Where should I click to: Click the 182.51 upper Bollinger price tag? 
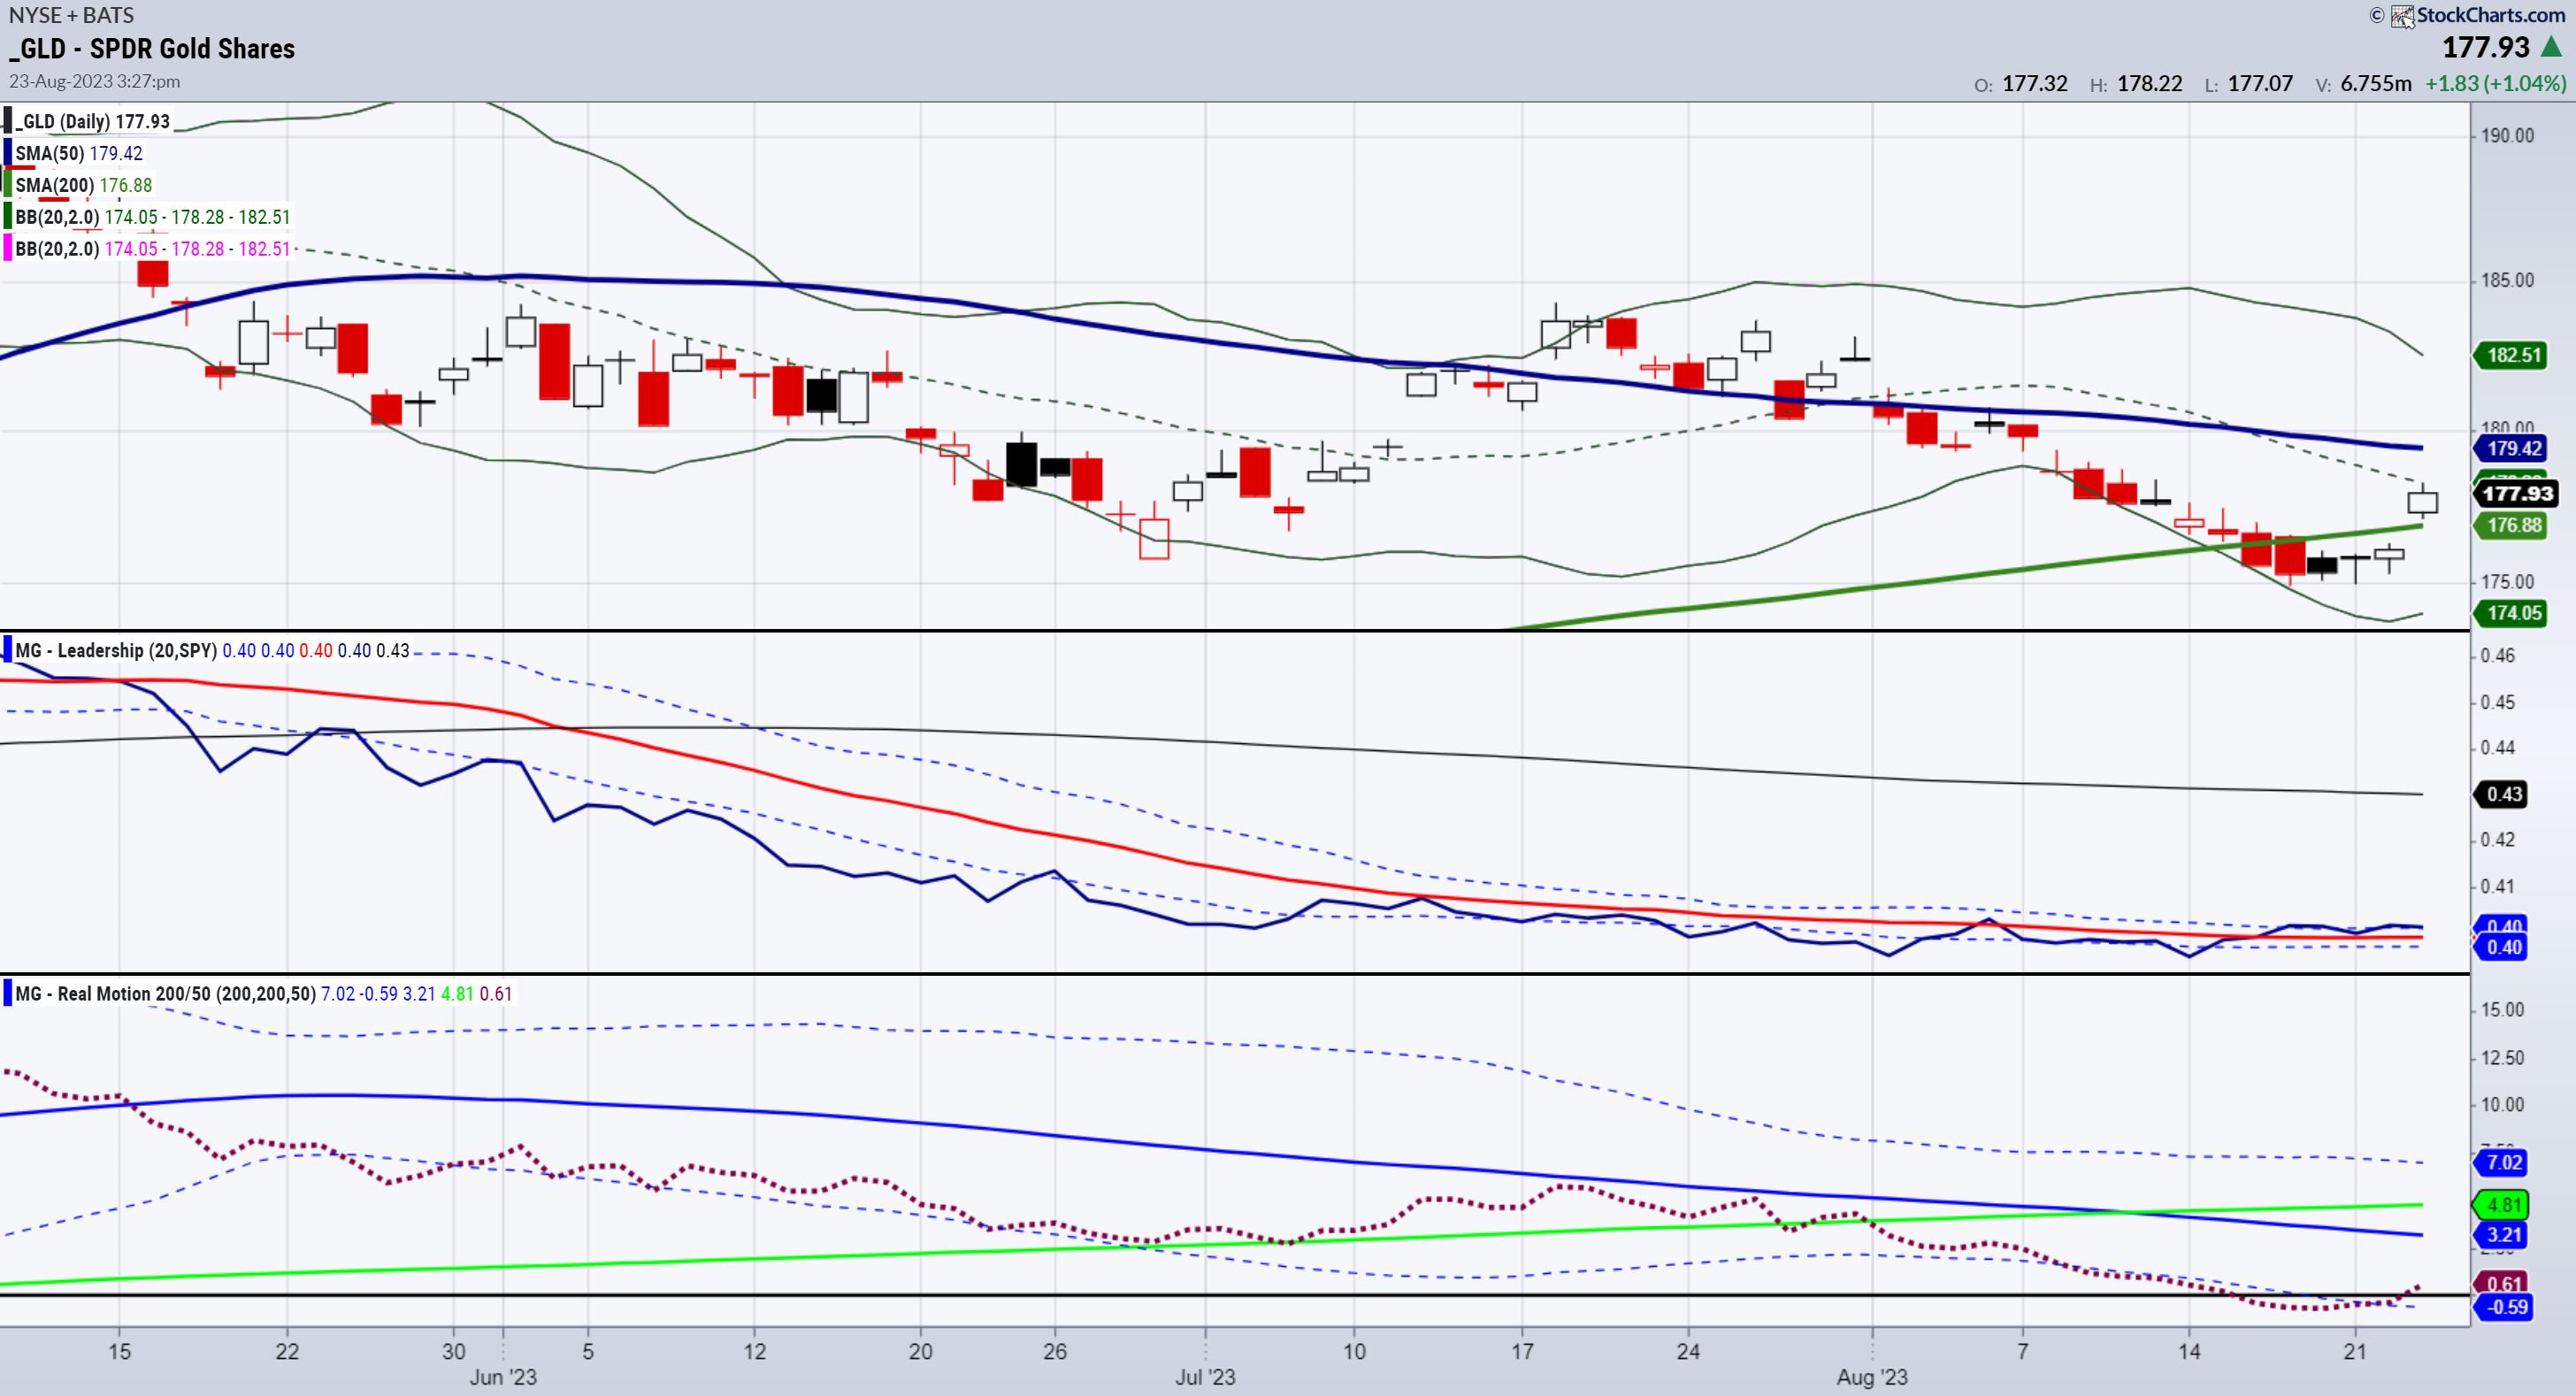[x=2513, y=355]
